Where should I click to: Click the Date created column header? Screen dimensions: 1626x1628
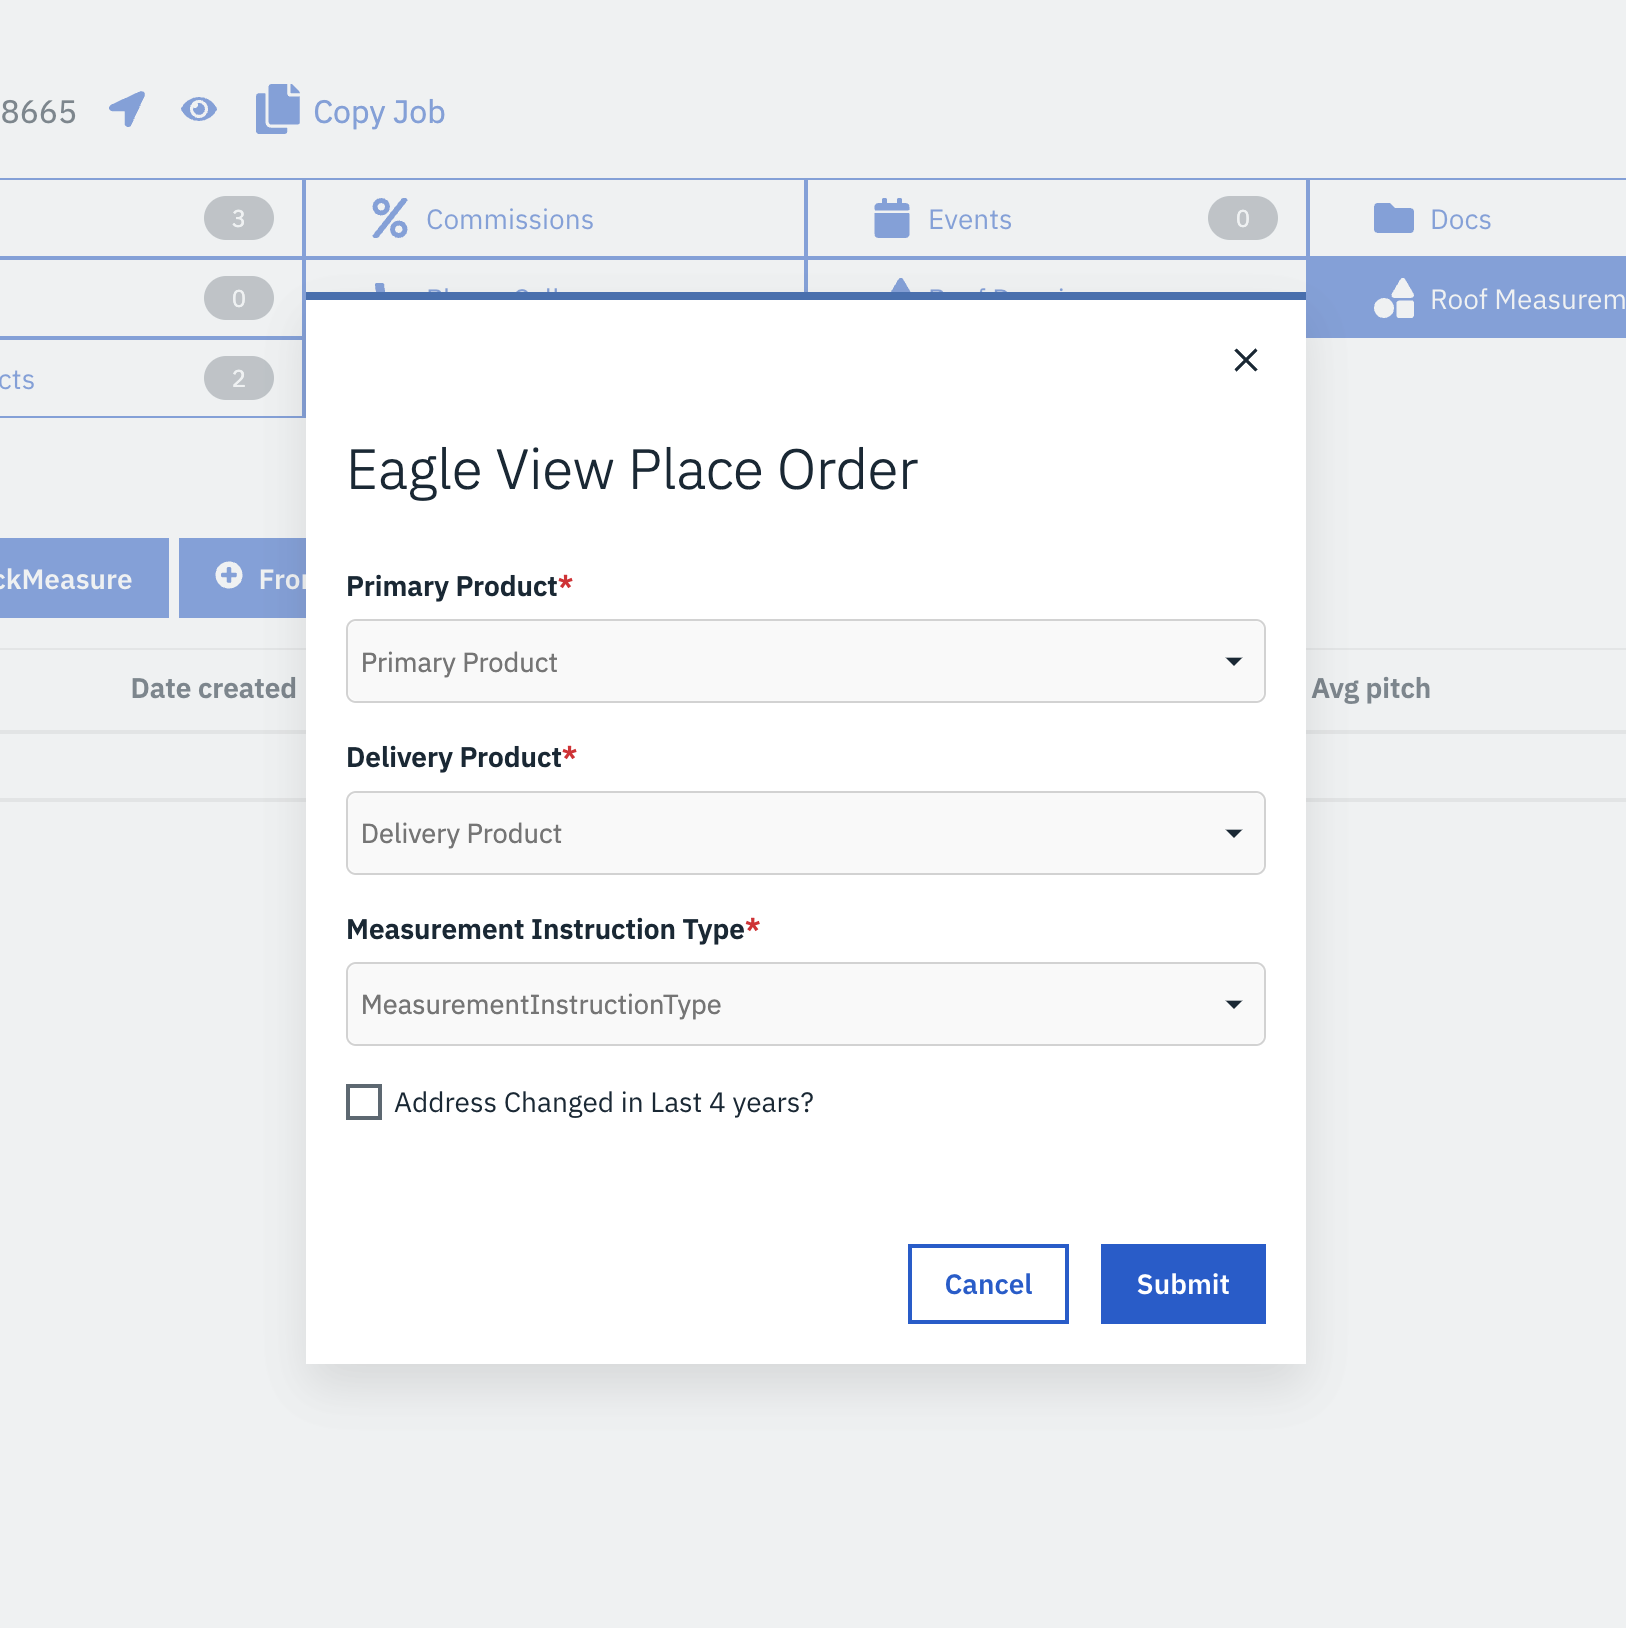(x=213, y=688)
